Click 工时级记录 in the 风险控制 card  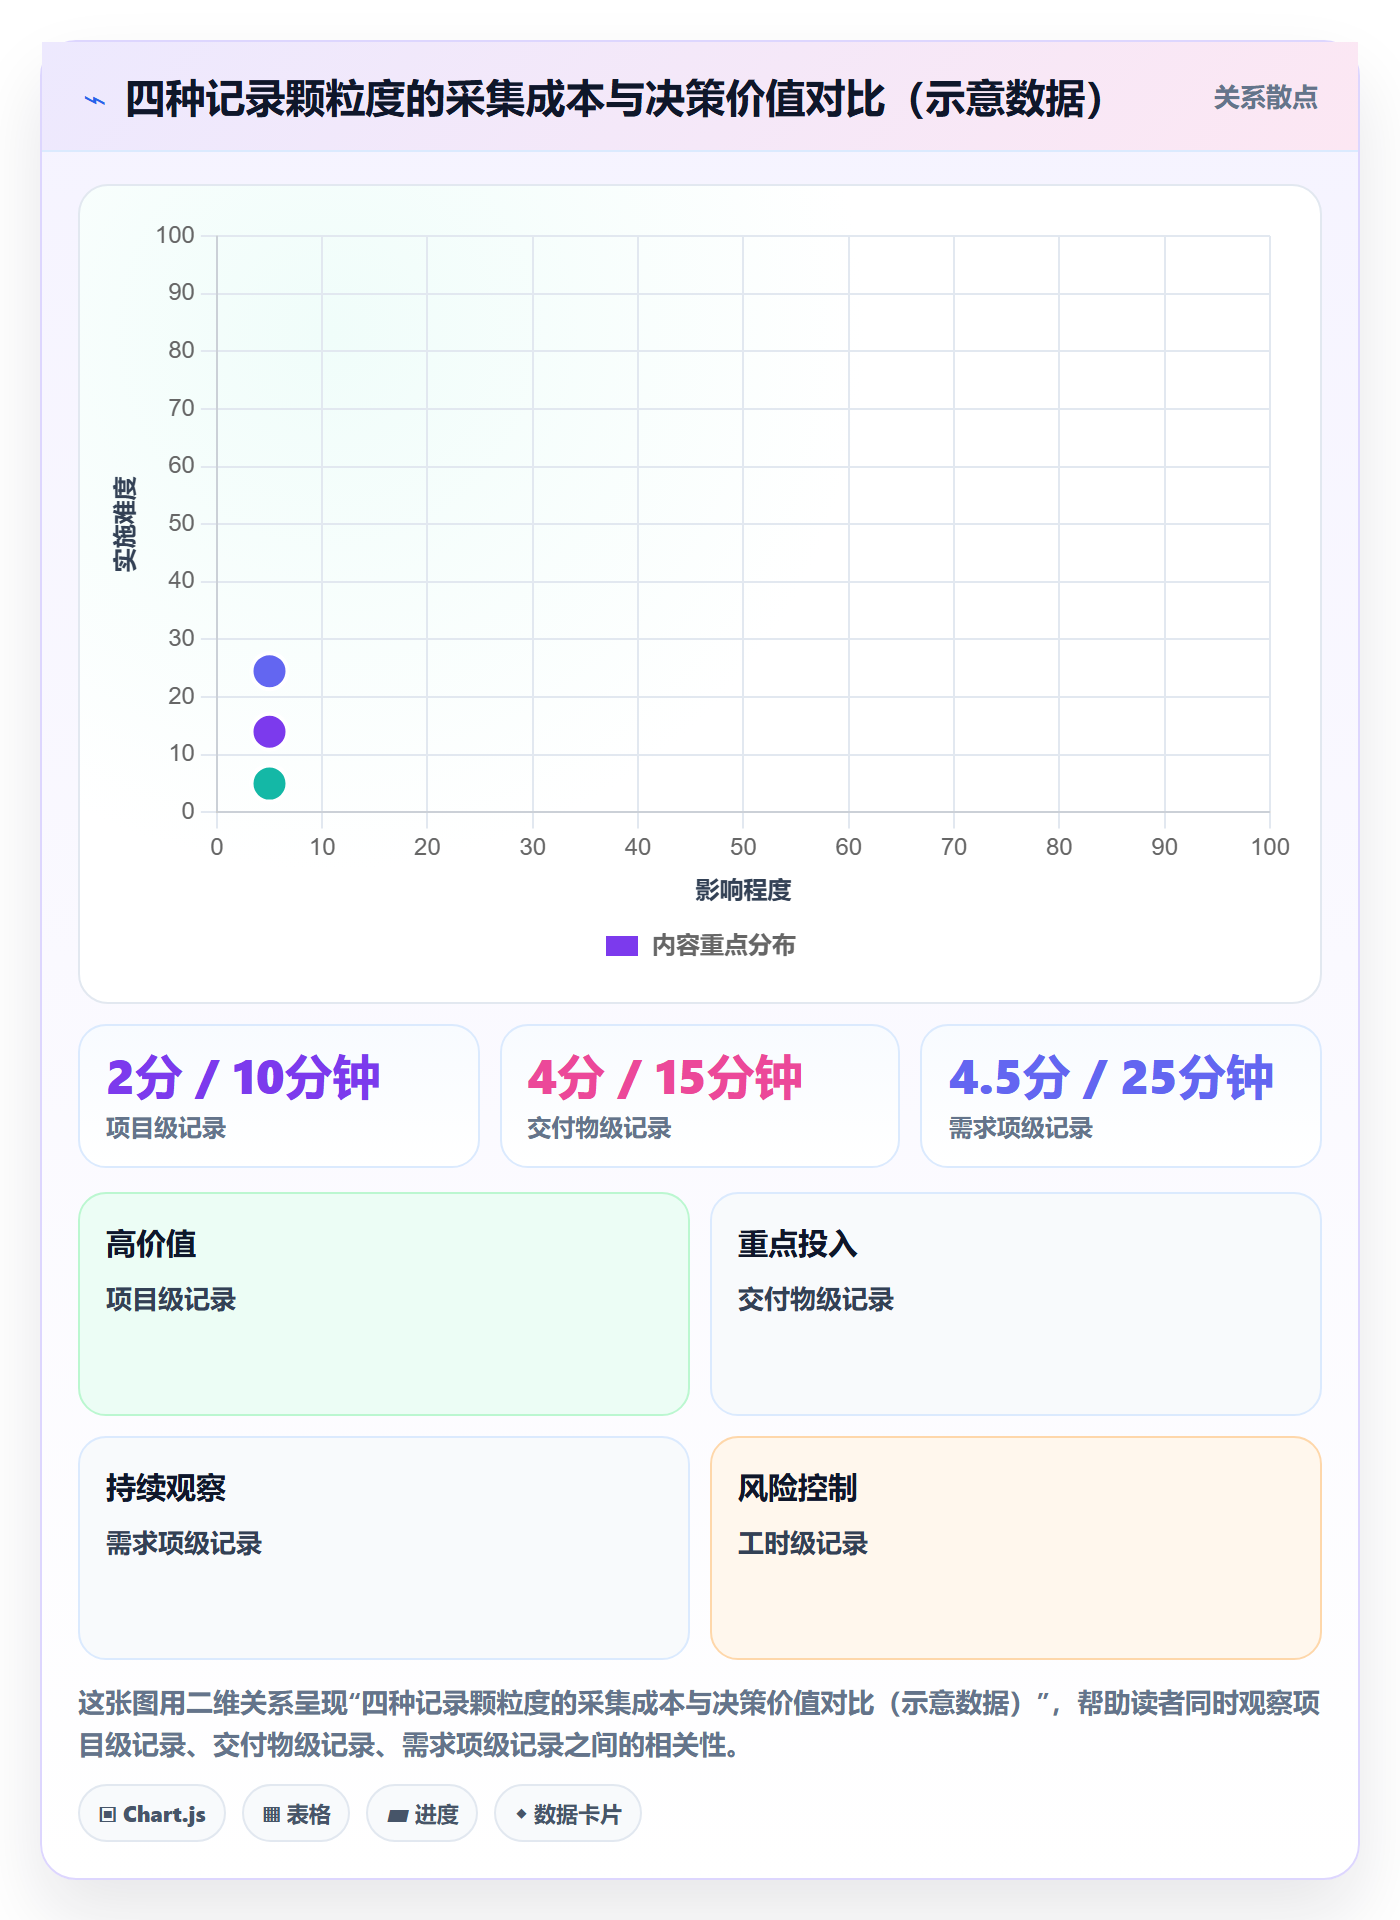[803, 1544]
